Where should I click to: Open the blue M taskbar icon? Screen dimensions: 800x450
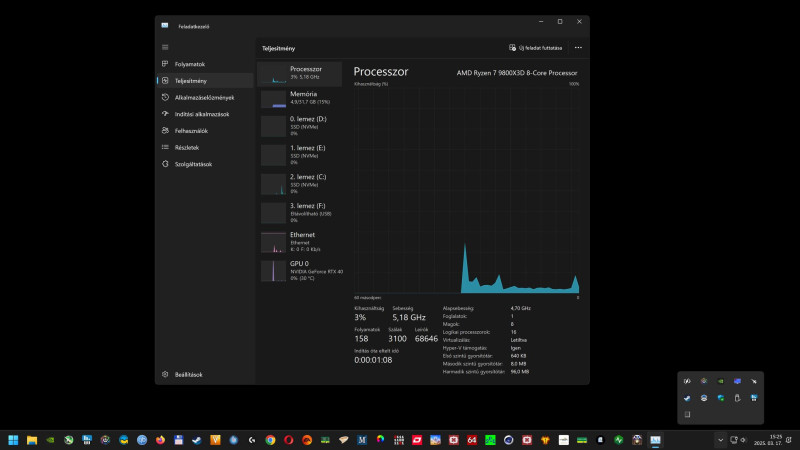[362, 440]
